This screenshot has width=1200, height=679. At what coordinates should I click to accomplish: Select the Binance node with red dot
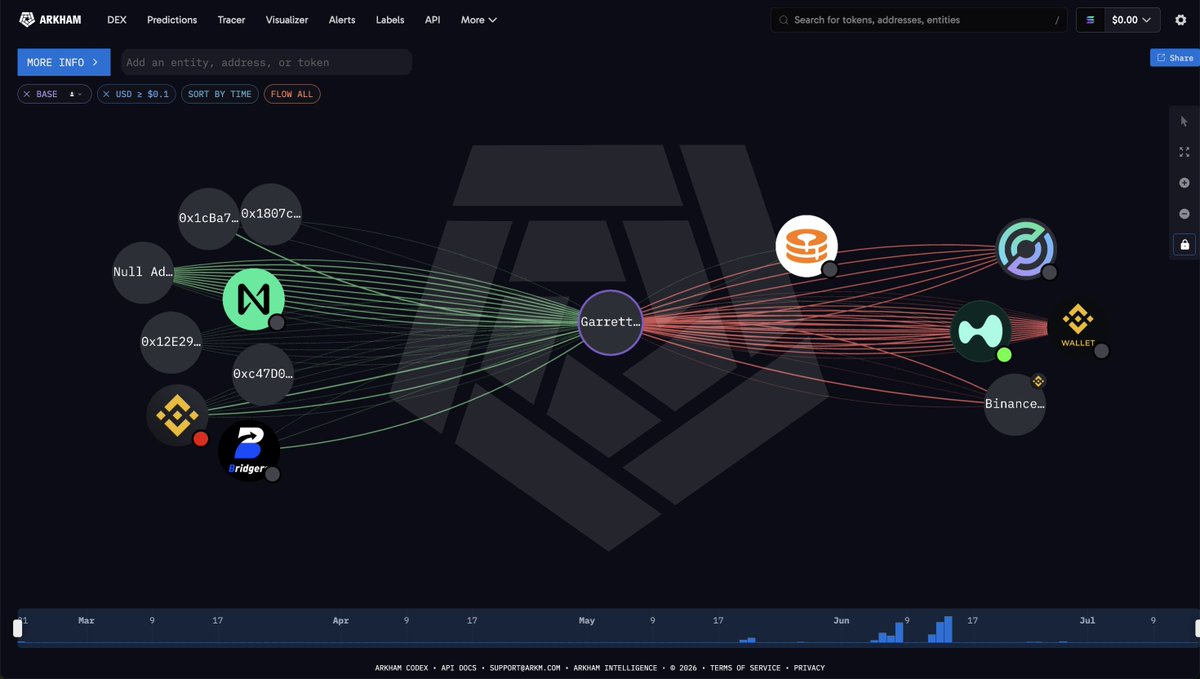177,414
